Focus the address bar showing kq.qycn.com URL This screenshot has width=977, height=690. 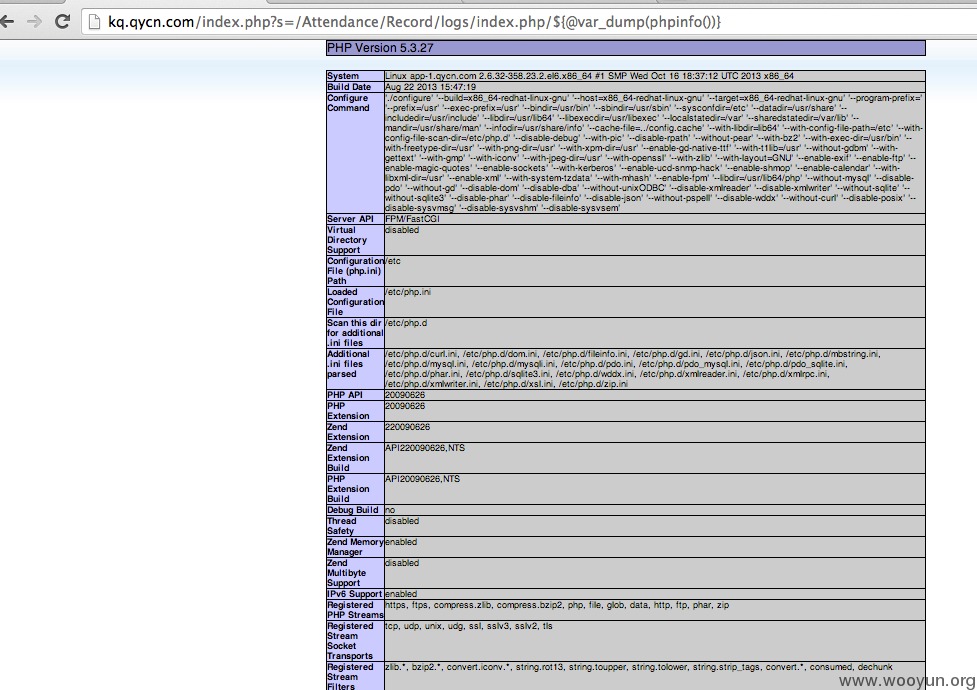(530, 22)
